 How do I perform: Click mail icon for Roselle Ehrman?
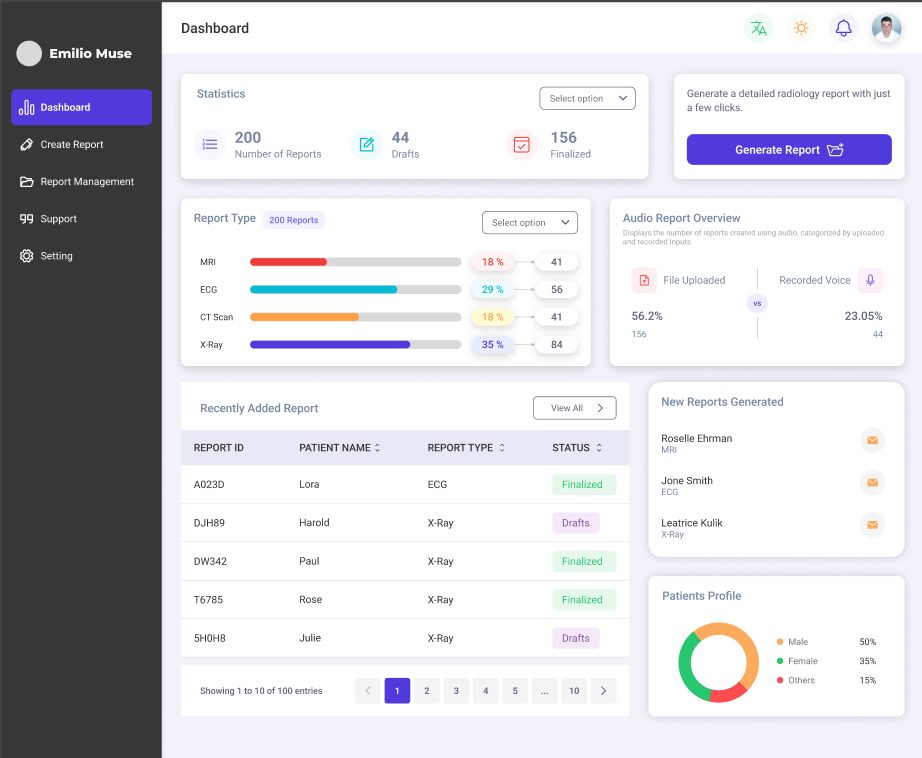[872, 440]
